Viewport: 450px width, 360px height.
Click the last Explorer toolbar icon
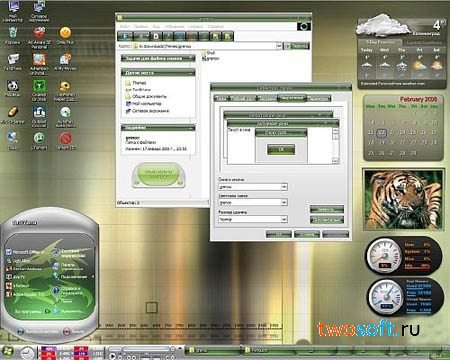(x=228, y=36)
